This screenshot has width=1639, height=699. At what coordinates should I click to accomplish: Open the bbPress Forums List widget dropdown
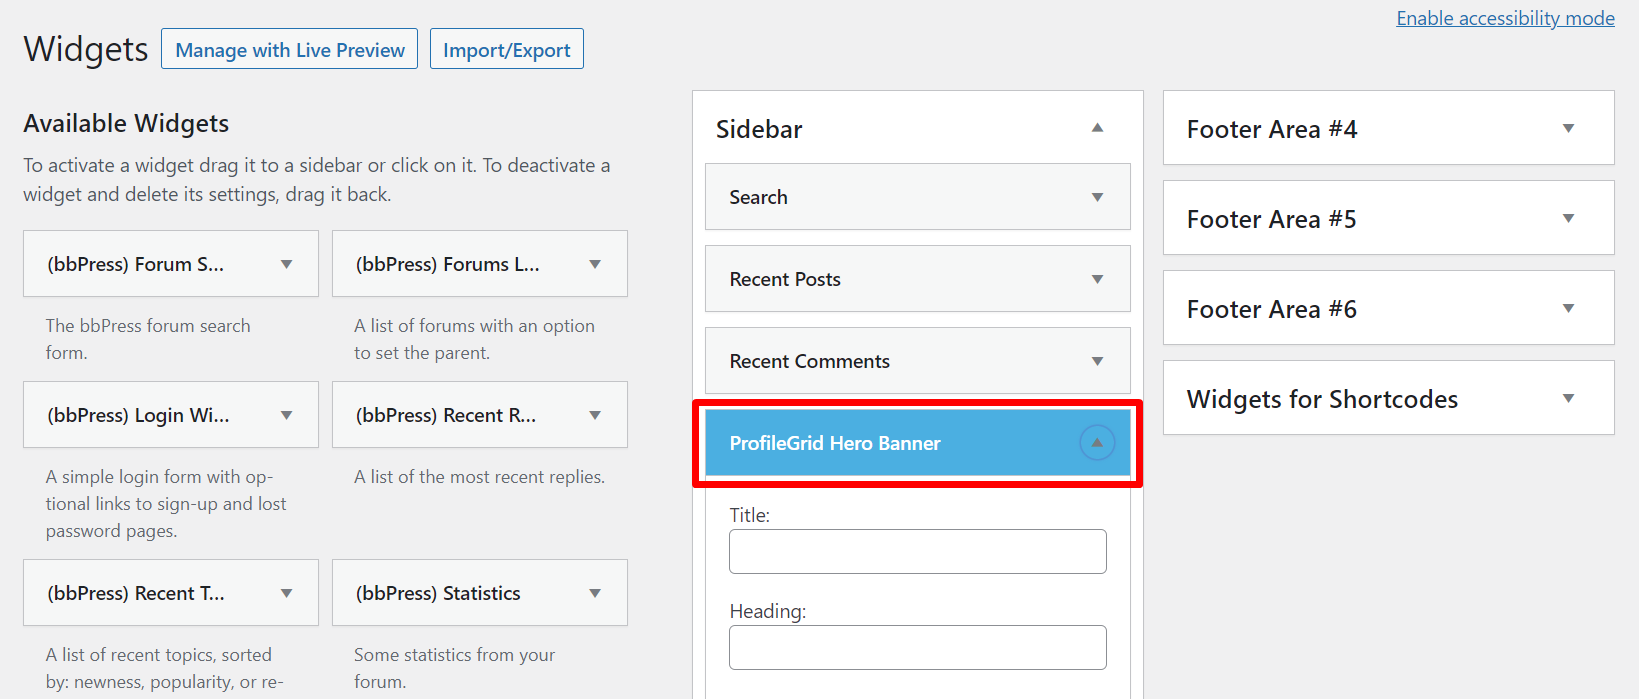[595, 264]
